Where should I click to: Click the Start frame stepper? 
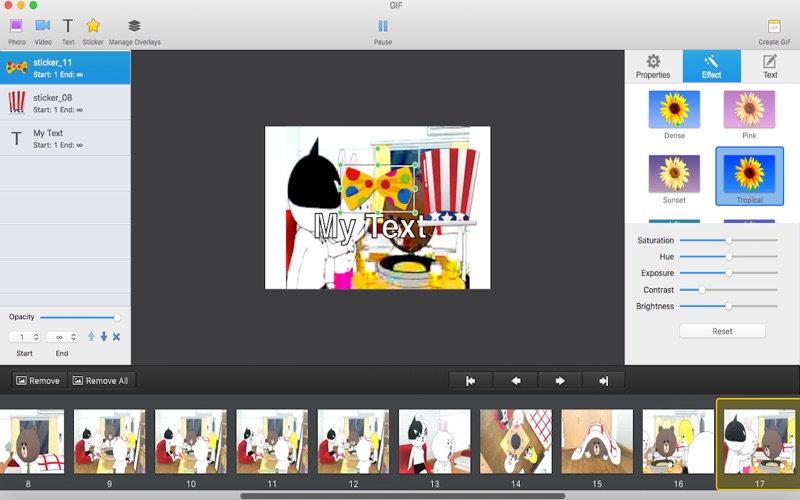coord(36,337)
